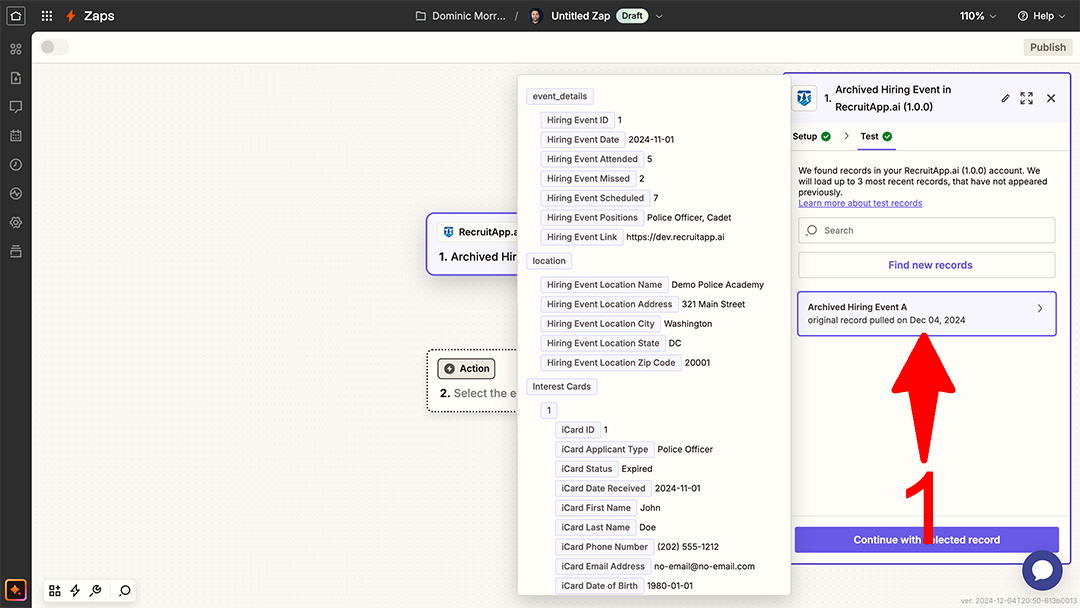Click the add-step grid icon in bottom toolbar

(x=55, y=590)
